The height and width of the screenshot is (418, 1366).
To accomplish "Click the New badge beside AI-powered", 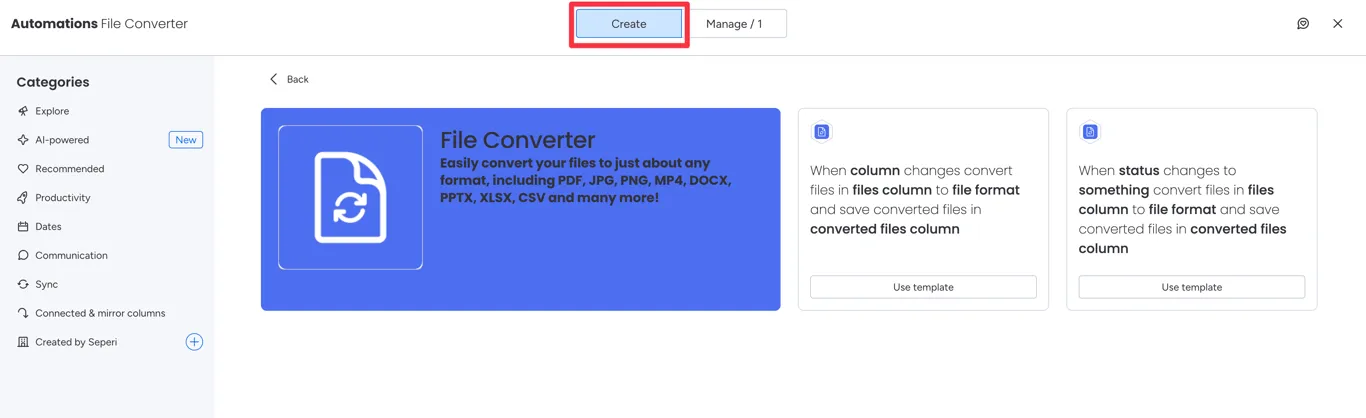I will click(x=186, y=140).
